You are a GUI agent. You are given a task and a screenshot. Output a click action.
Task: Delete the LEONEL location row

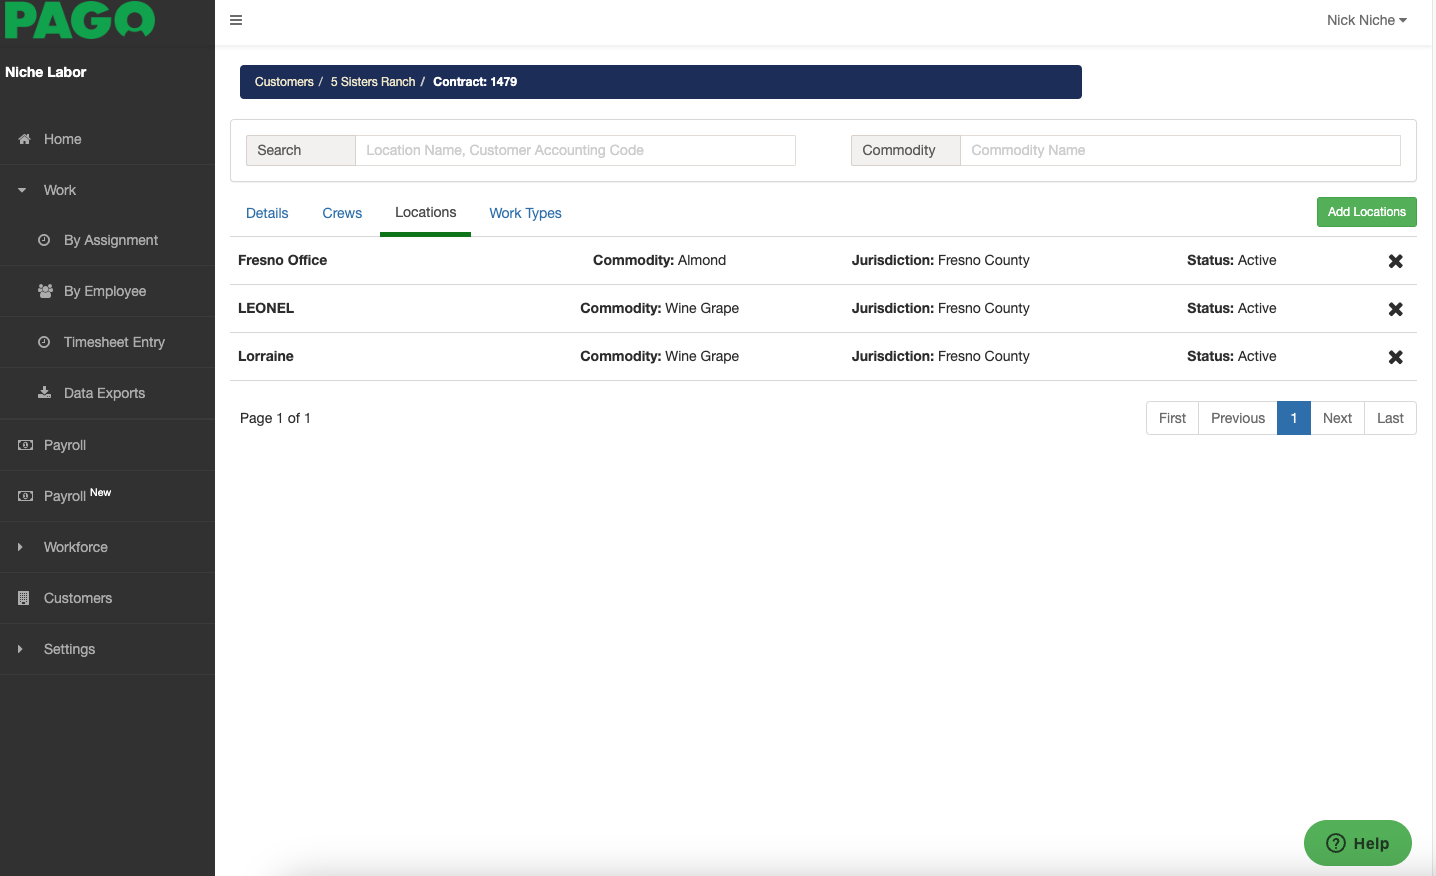(1395, 309)
